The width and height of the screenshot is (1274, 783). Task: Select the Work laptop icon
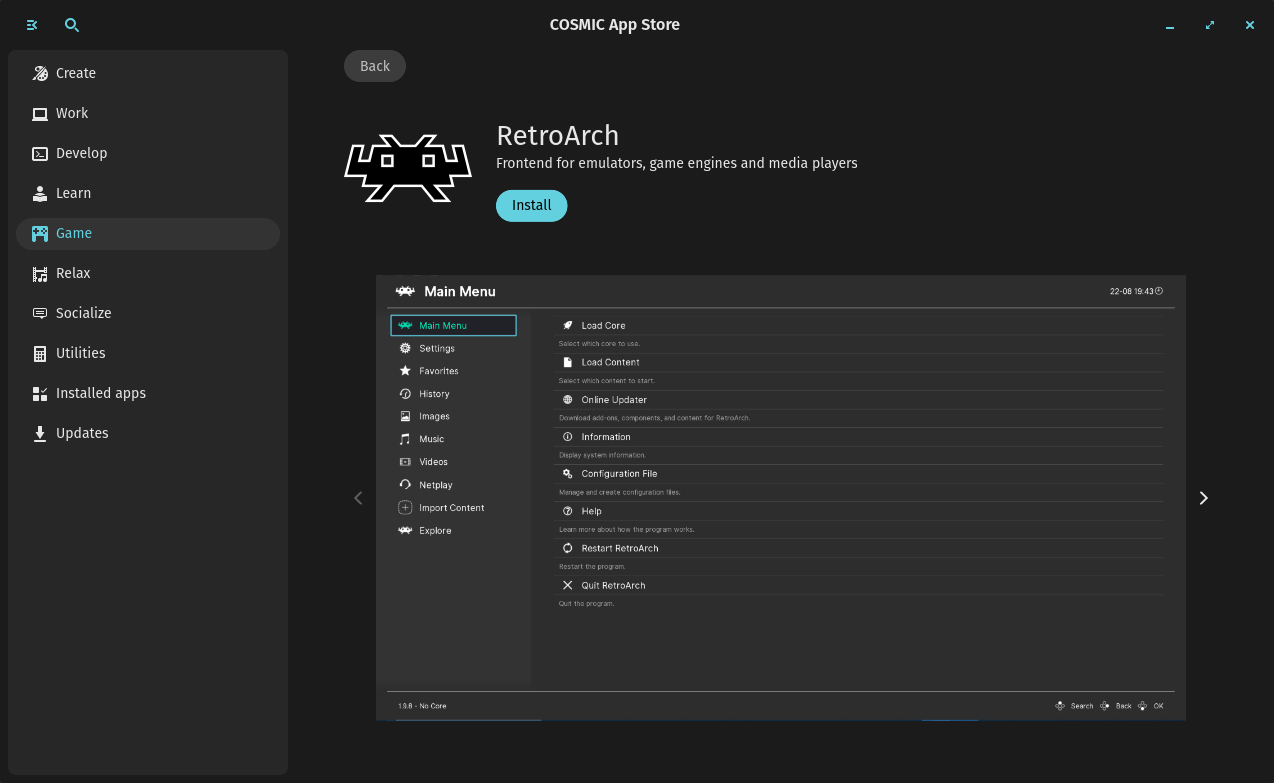[x=40, y=113]
